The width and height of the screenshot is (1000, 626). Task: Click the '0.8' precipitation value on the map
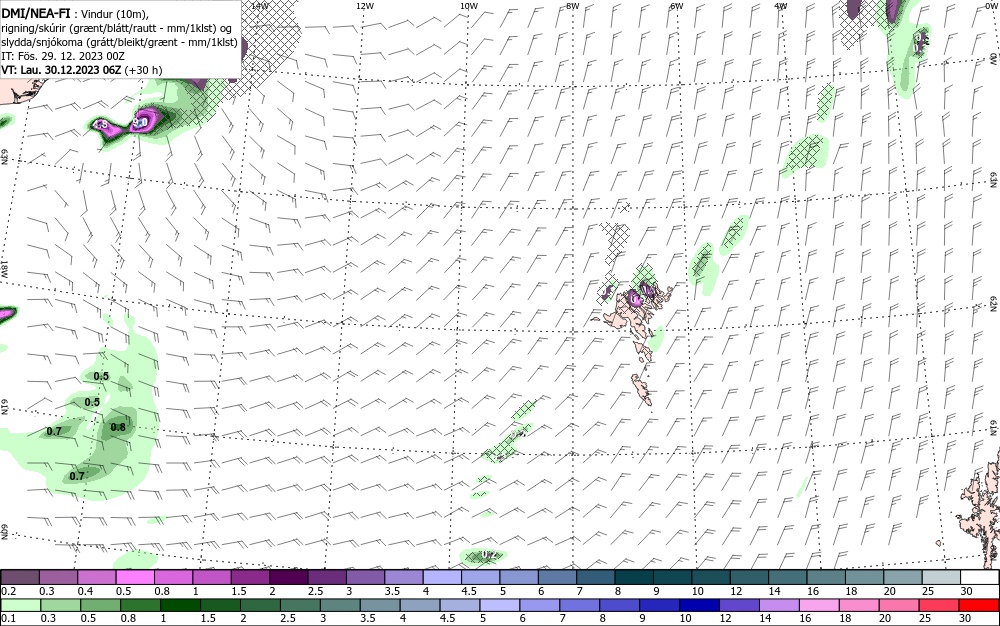[118, 427]
